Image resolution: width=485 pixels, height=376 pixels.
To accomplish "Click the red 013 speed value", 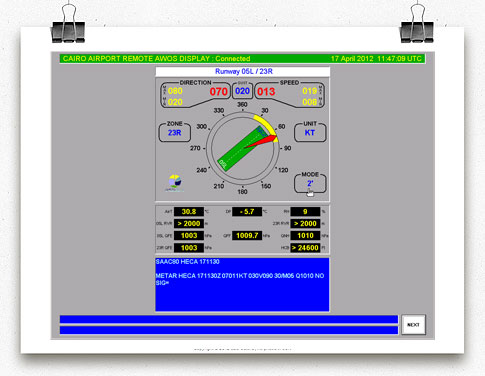I will 266,91.
